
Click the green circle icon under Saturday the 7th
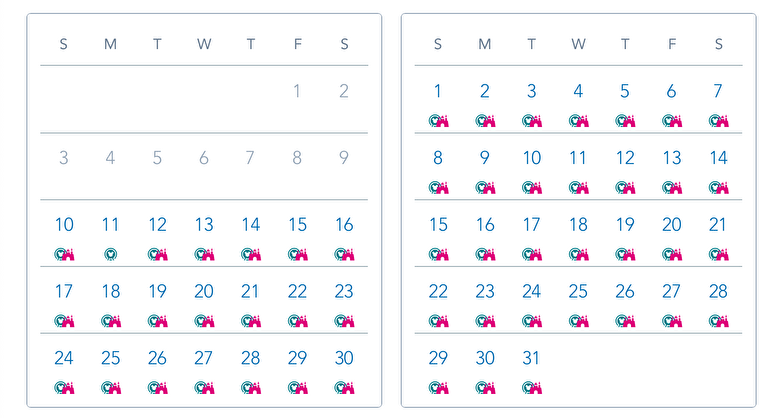(x=715, y=120)
